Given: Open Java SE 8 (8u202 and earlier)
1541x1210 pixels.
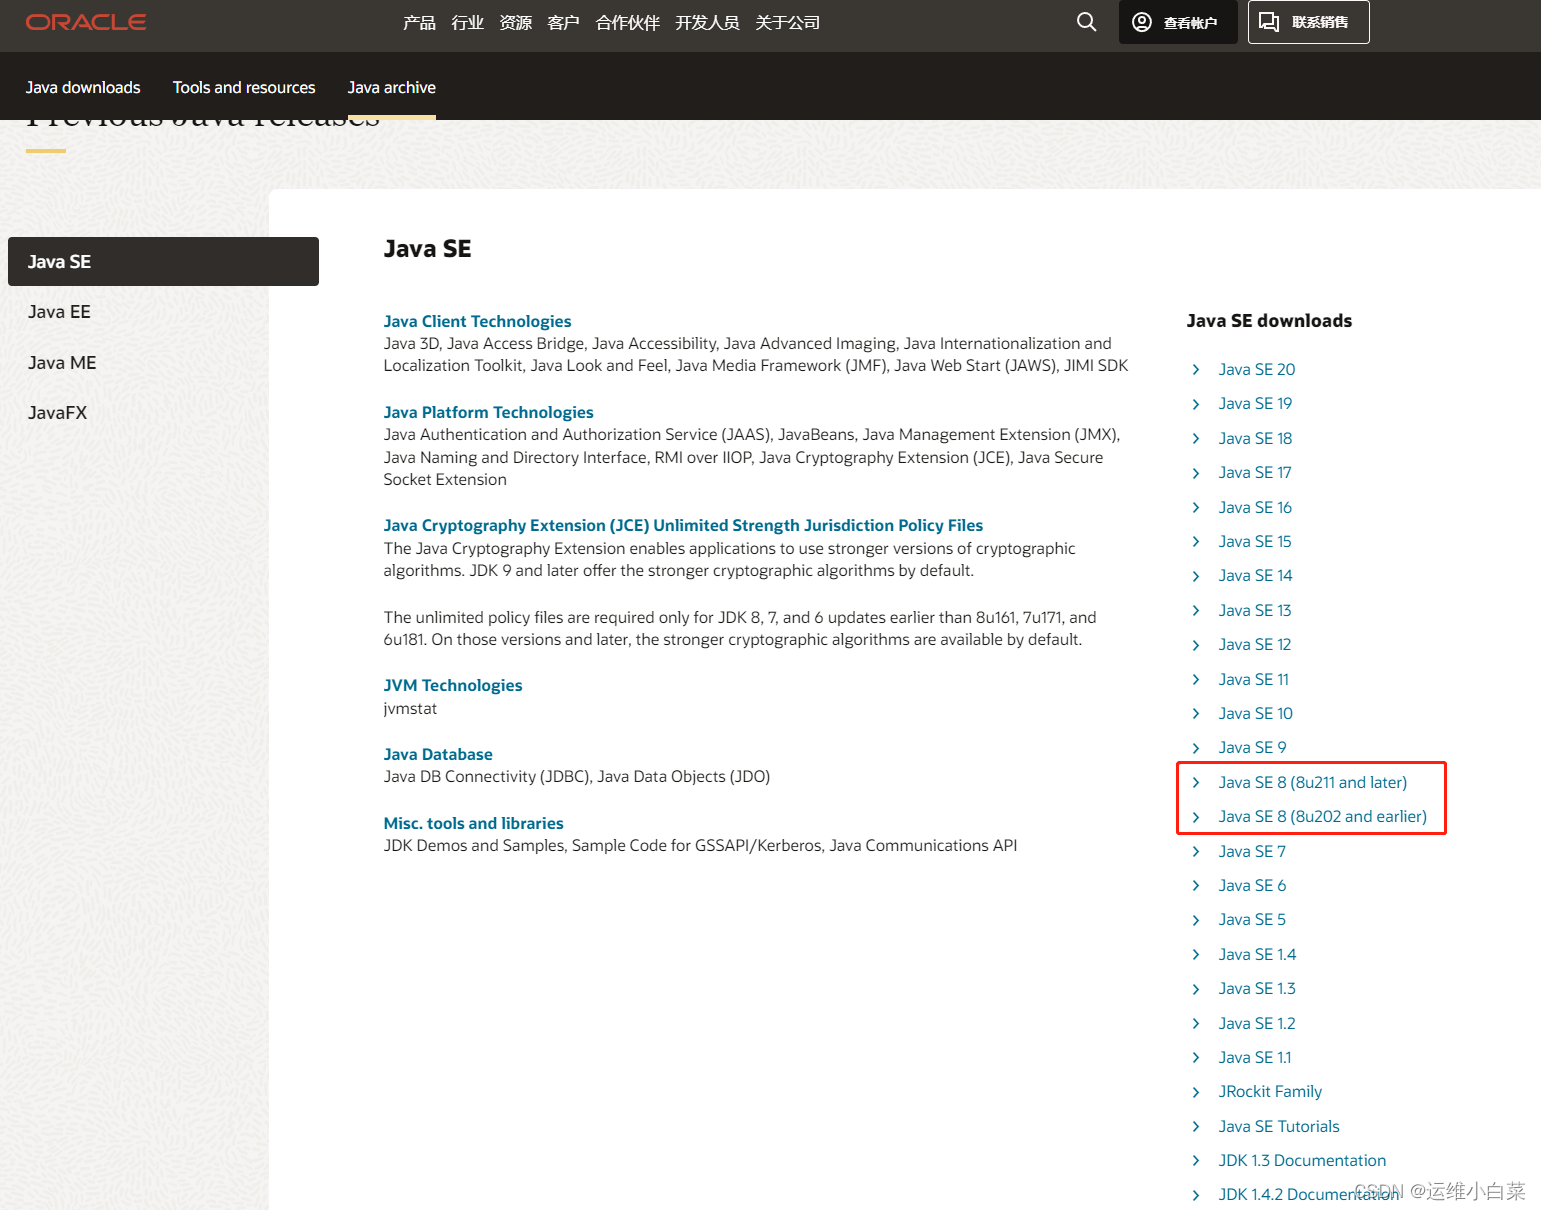Looking at the screenshot, I should (x=1322, y=816).
